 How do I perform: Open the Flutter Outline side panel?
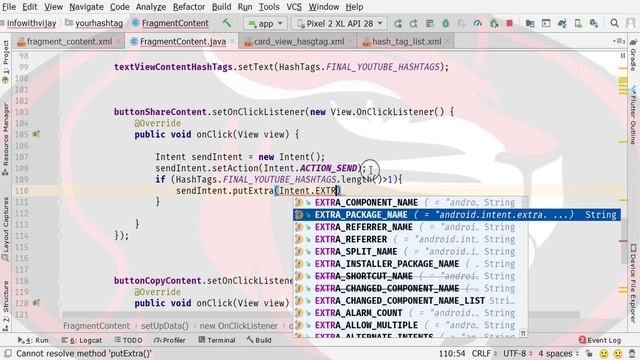click(x=633, y=115)
